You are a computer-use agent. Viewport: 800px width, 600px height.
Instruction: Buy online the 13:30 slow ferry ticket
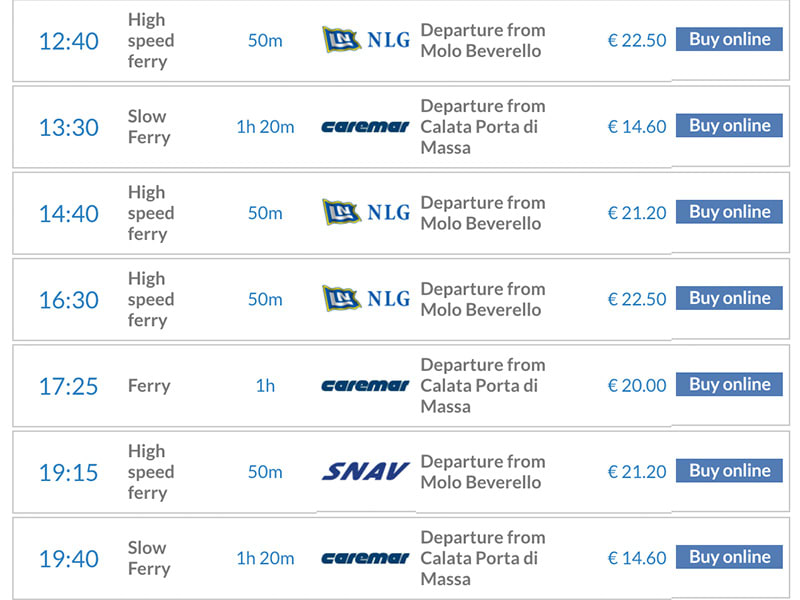point(729,126)
